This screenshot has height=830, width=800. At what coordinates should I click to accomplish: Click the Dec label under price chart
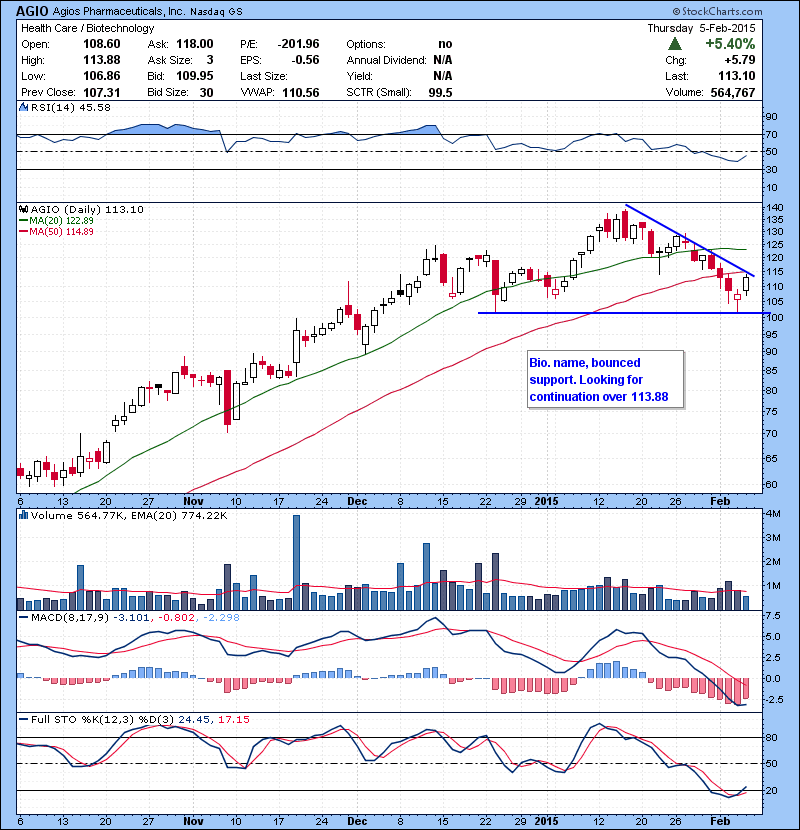coord(357,501)
